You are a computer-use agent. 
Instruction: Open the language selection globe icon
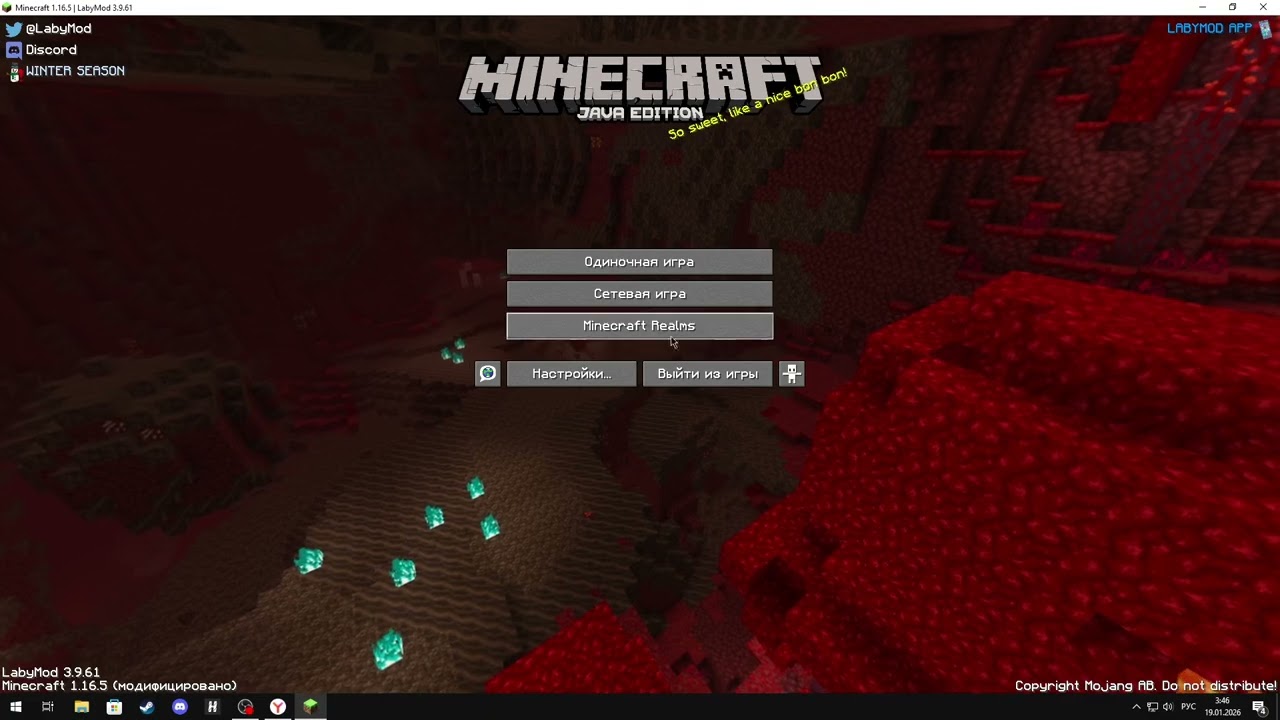[x=487, y=374]
